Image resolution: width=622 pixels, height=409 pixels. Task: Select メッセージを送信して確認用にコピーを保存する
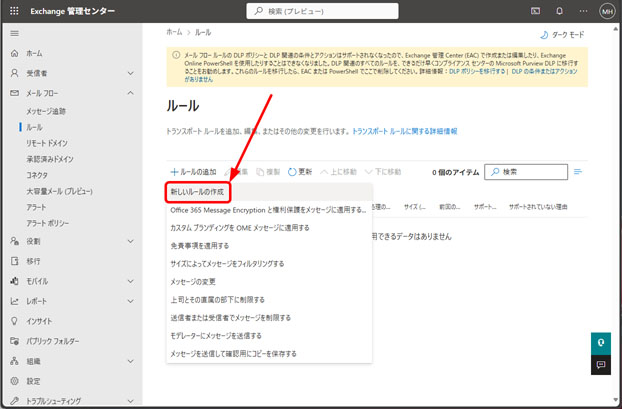coord(269,353)
